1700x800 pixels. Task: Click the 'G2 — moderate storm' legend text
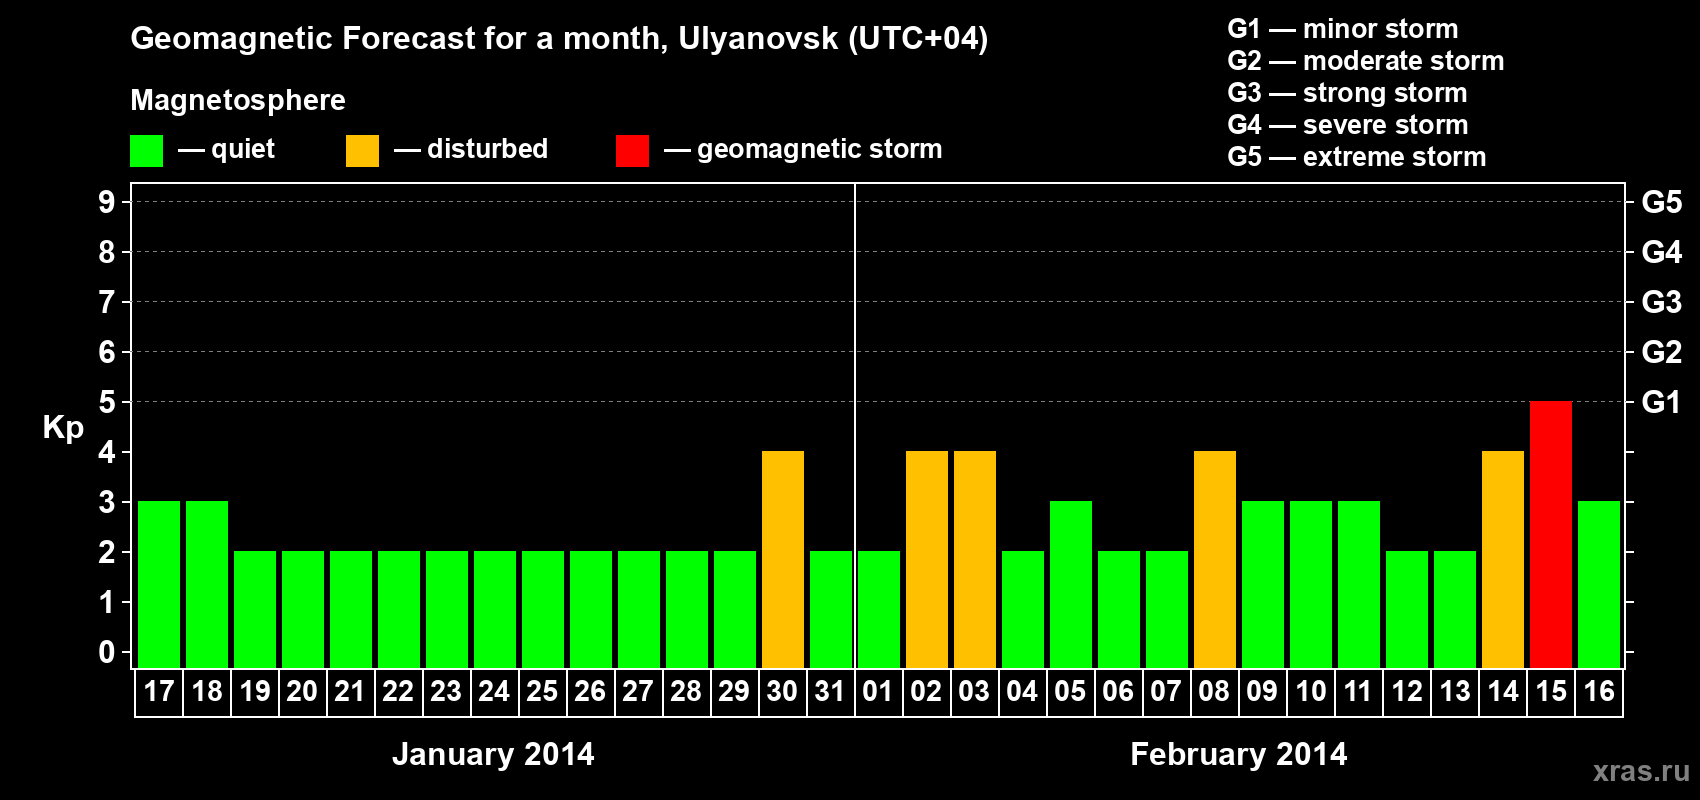[1366, 61]
